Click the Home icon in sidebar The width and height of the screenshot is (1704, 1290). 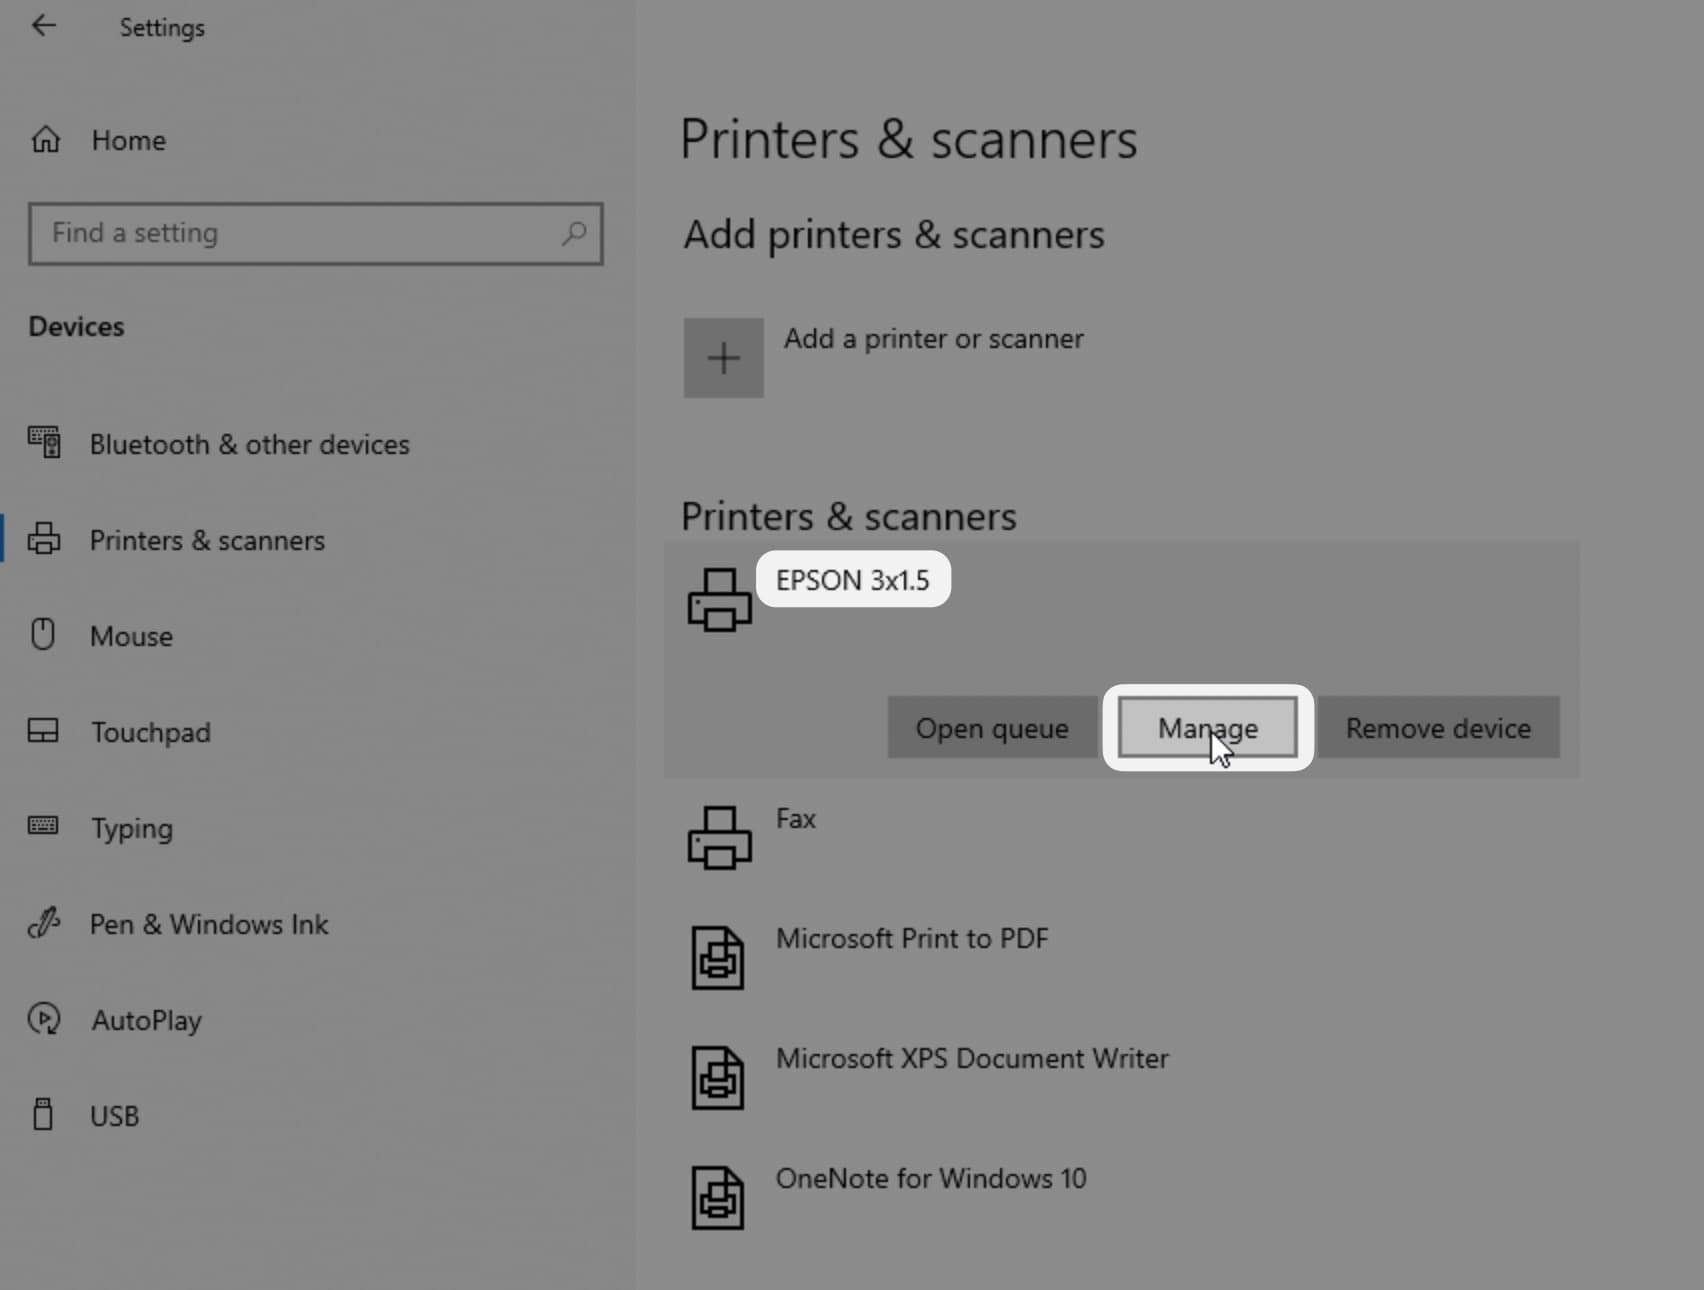[x=46, y=140]
